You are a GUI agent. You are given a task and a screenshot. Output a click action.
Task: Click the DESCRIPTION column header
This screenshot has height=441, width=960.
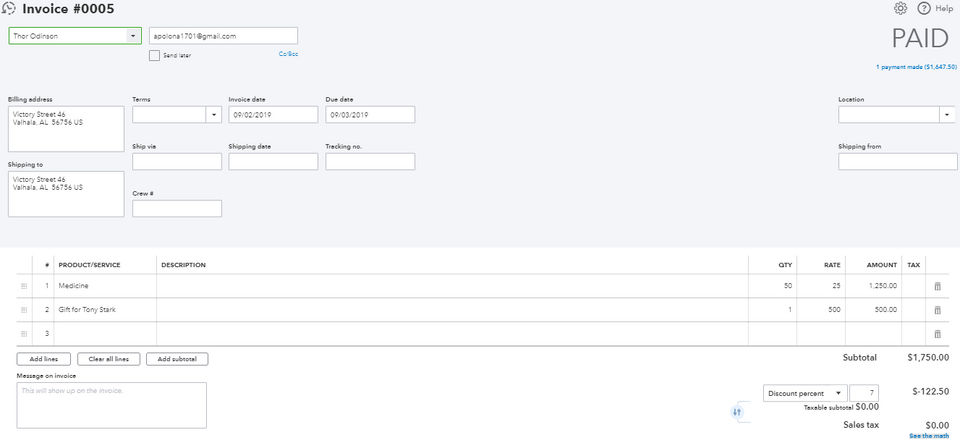(x=183, y=265)
